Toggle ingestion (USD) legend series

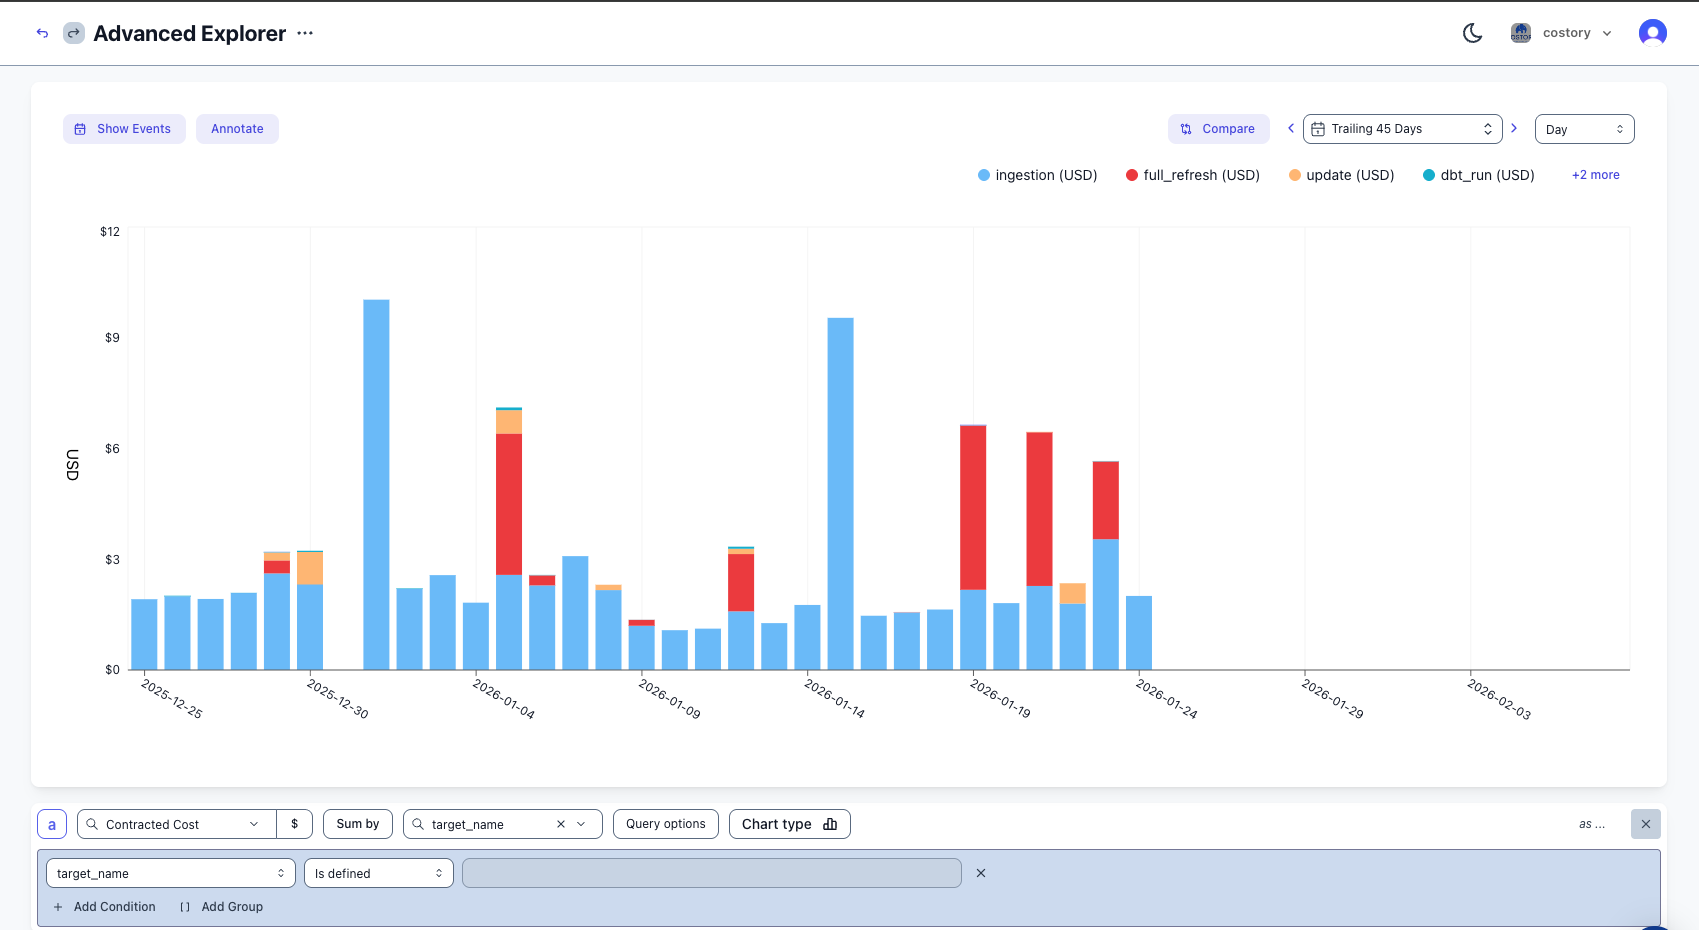click(x=1037, y=175)
